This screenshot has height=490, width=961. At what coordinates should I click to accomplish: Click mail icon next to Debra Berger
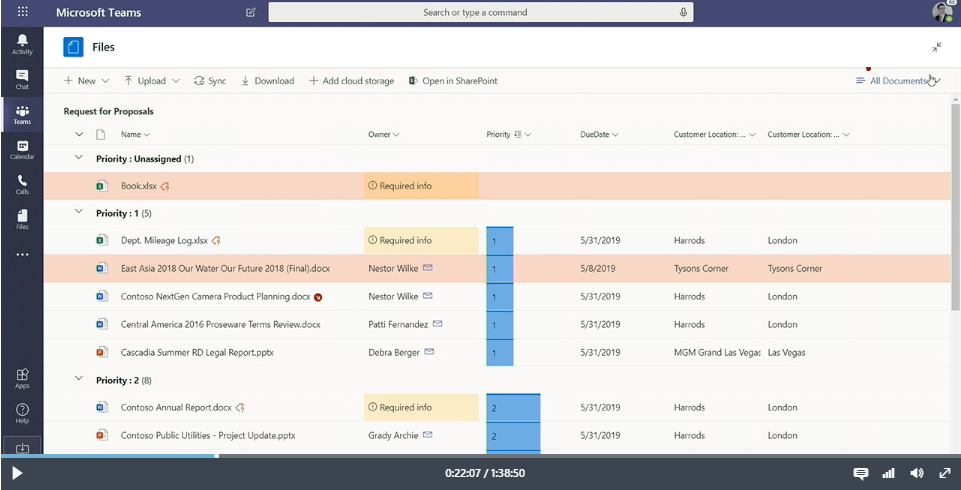[430, 352]
